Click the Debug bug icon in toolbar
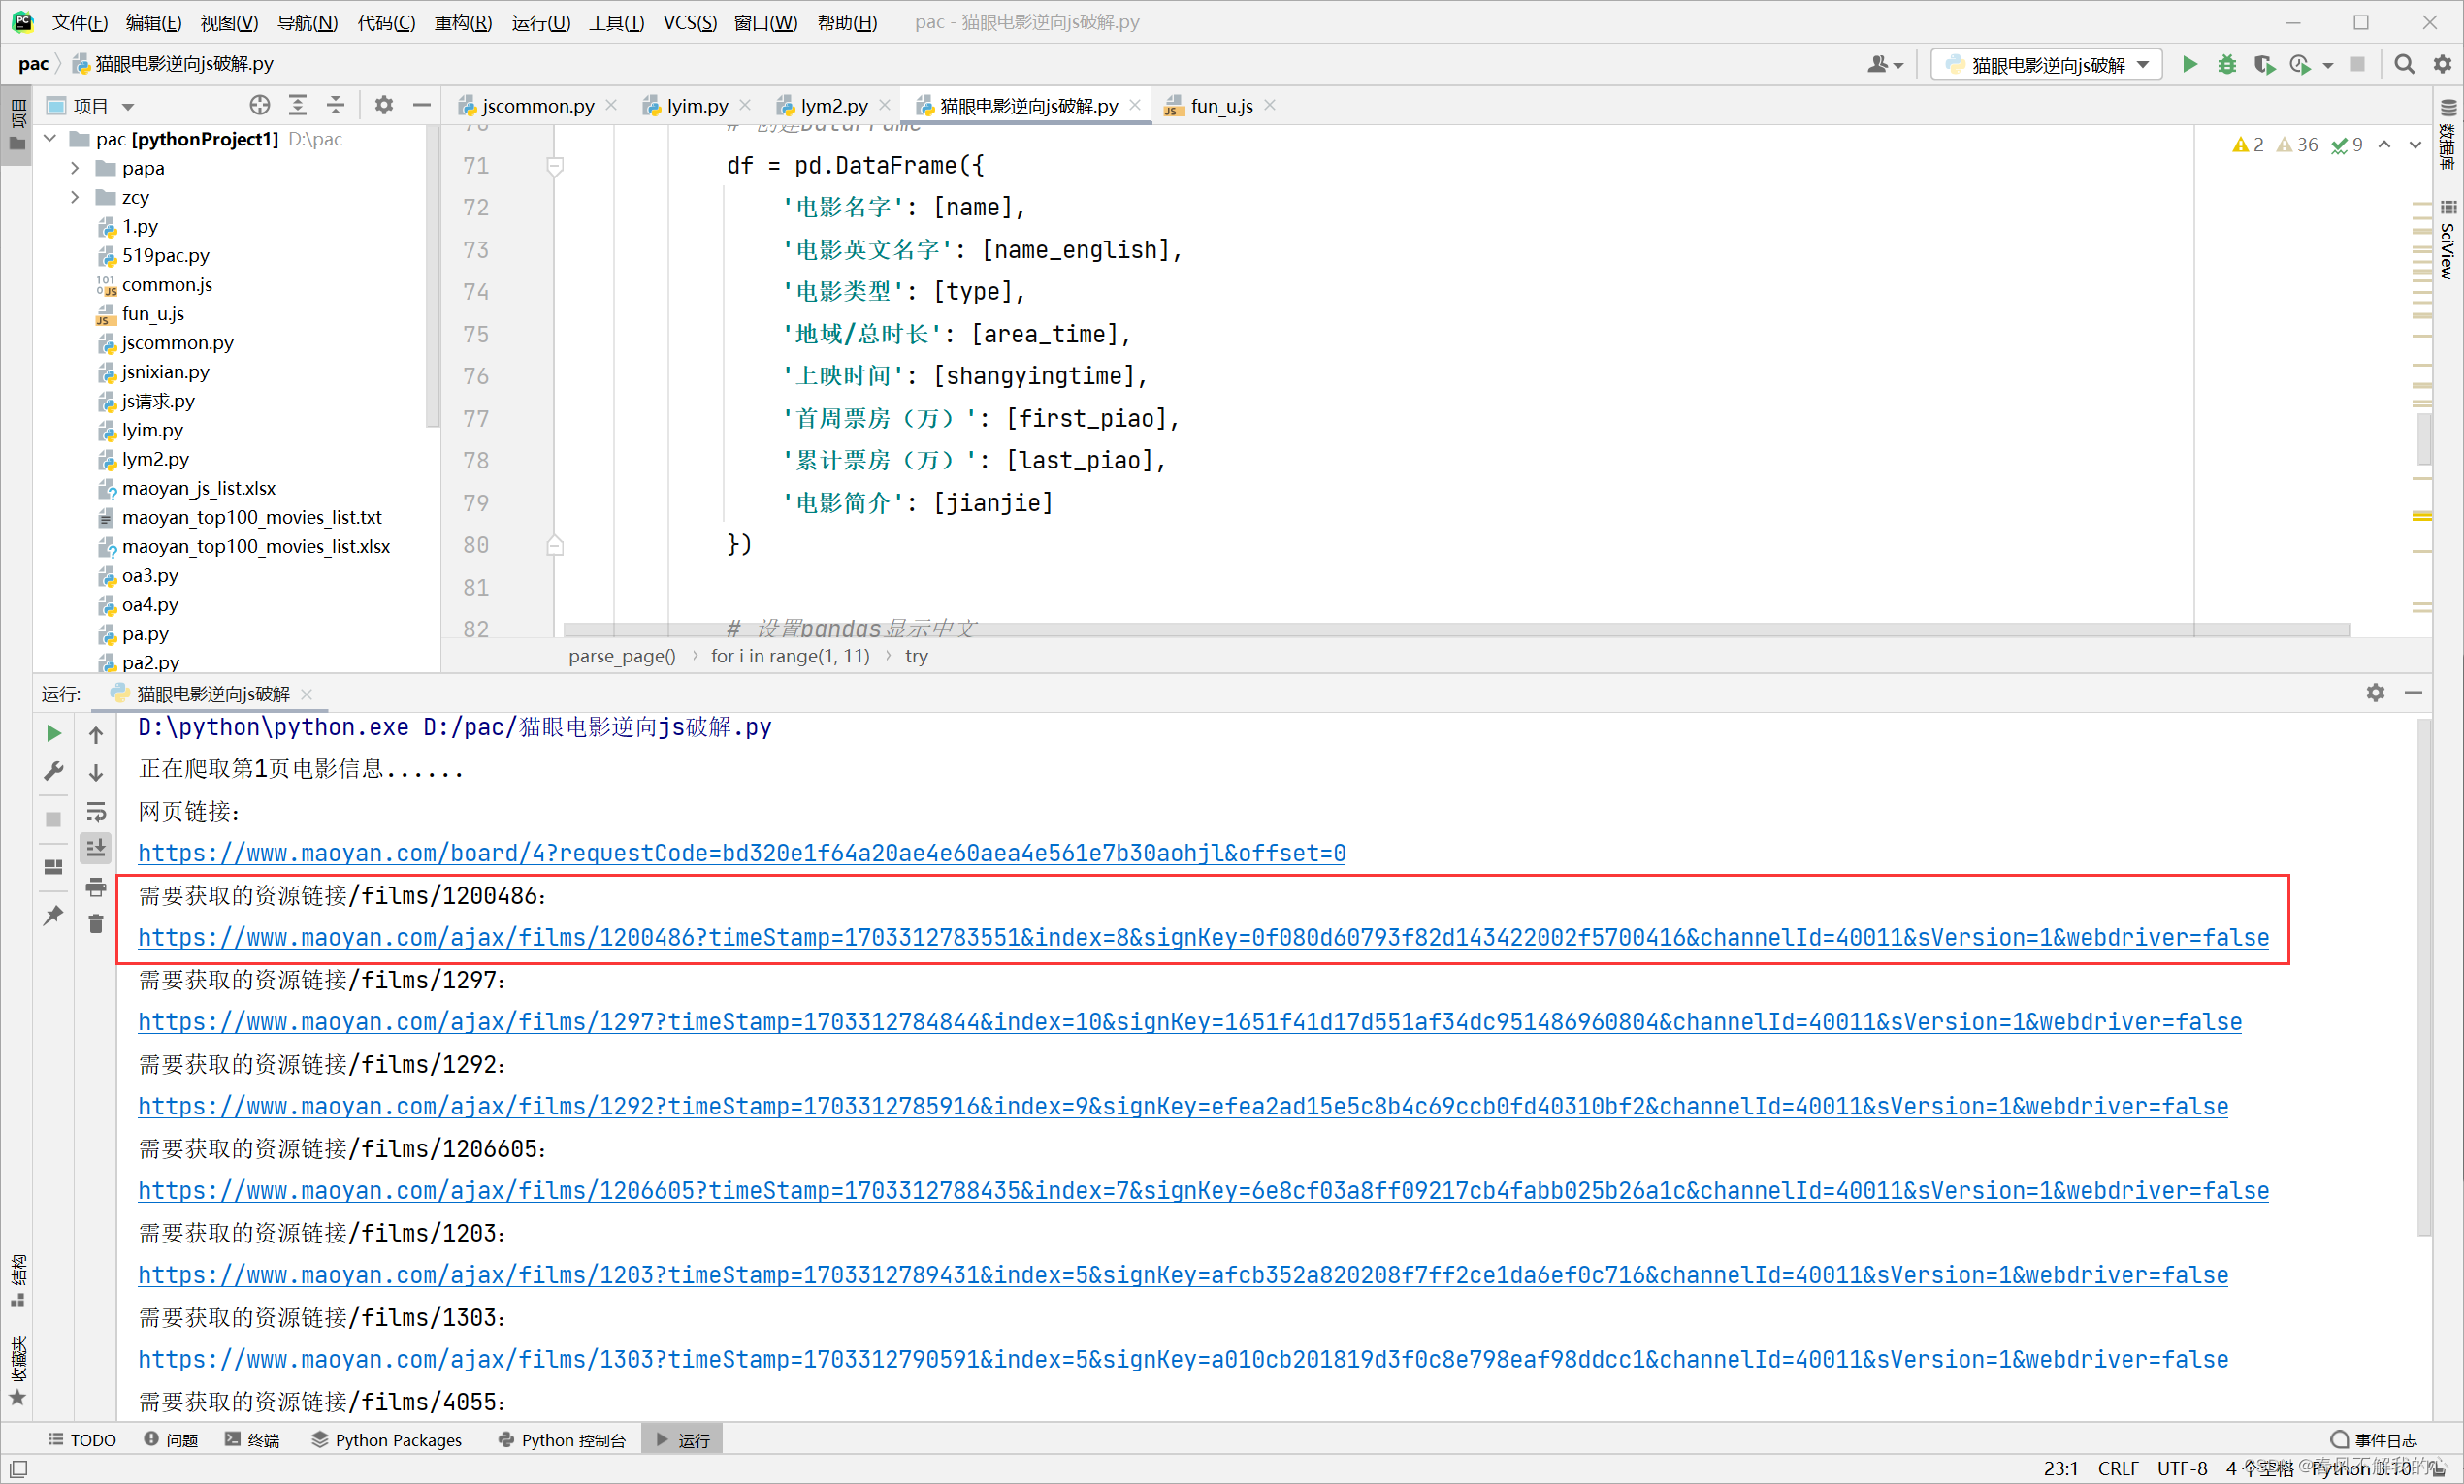The height and width of the screenshot is (1484, 2464). (x=2226, y=64)
